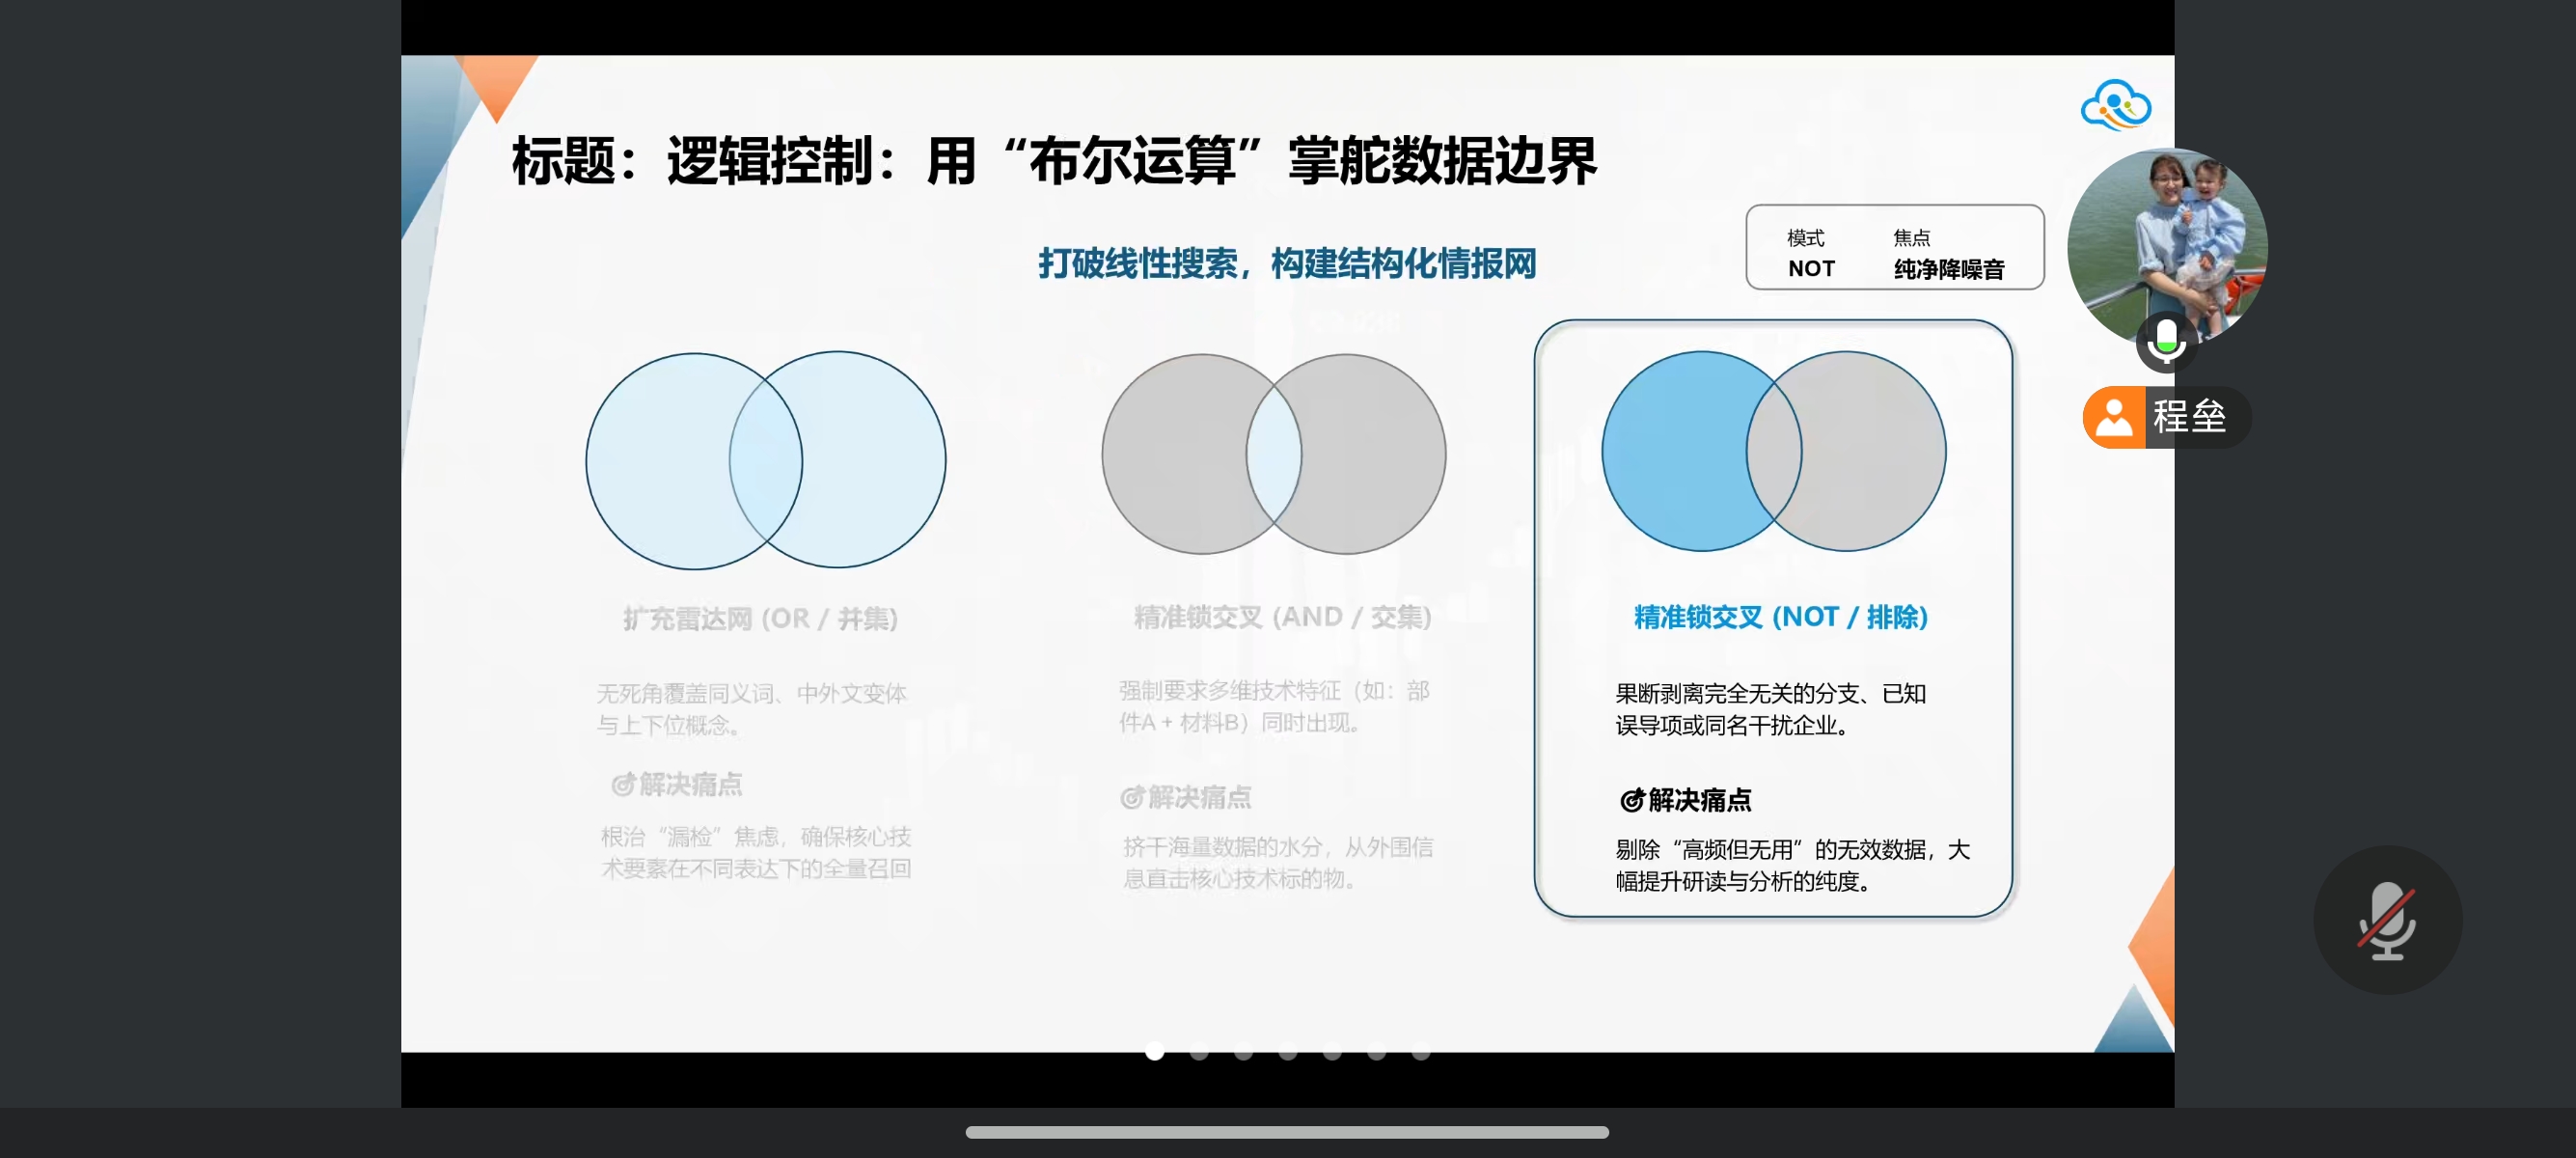Click the NOT exclusion Venn diagram
2576x1158 pixels.
pos(1774,451)
